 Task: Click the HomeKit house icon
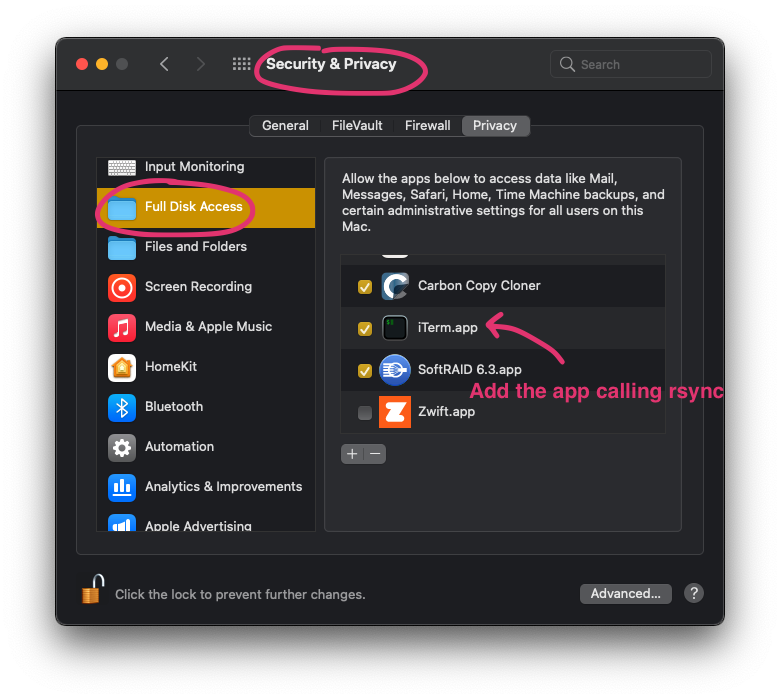(x=122, y=368)
